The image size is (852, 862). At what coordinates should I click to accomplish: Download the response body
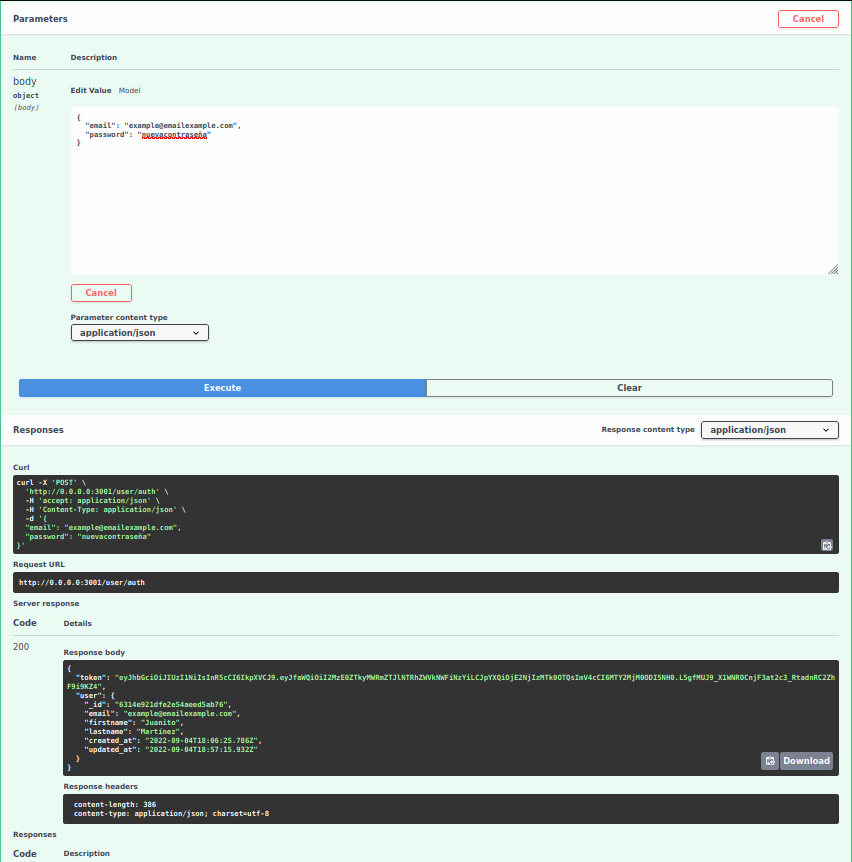click(806, 761)
